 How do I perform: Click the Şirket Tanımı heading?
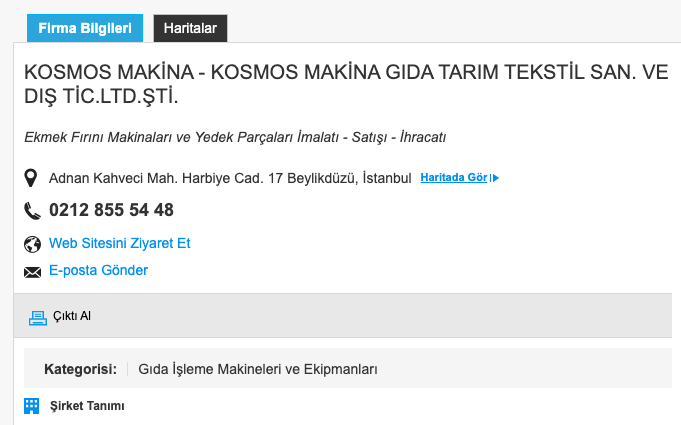(87, 406)
